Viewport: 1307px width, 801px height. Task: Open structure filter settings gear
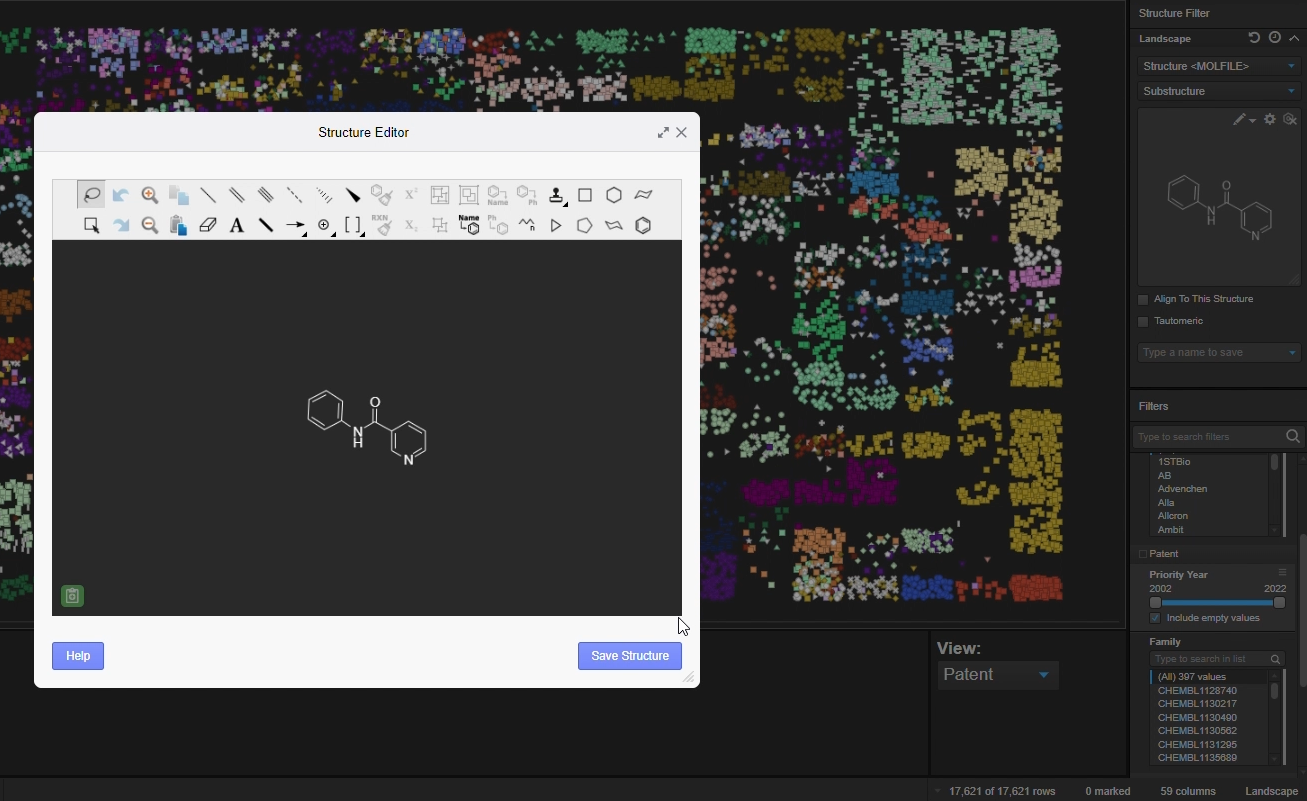pyautogui.click(x=1270, y=119)
